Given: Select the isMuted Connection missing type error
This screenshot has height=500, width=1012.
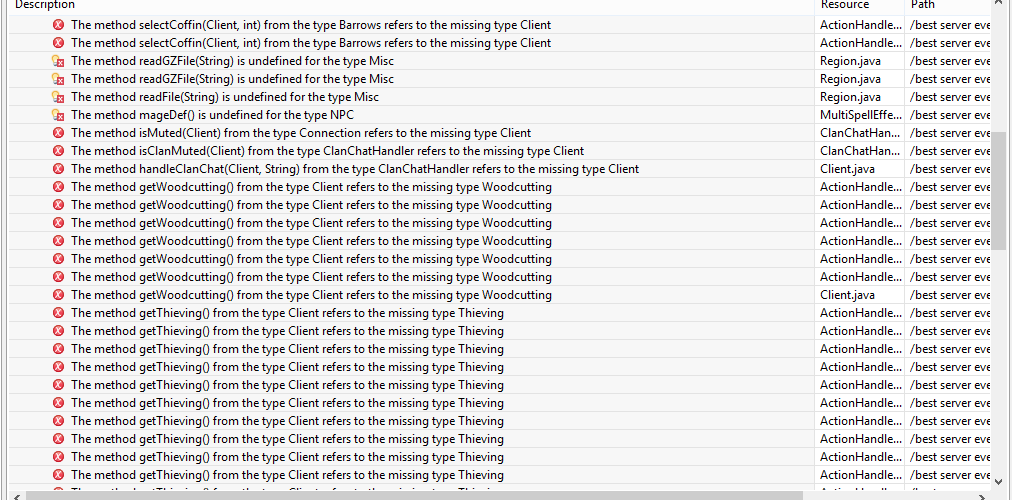Looking at the screenshot, I should [300, 133].
